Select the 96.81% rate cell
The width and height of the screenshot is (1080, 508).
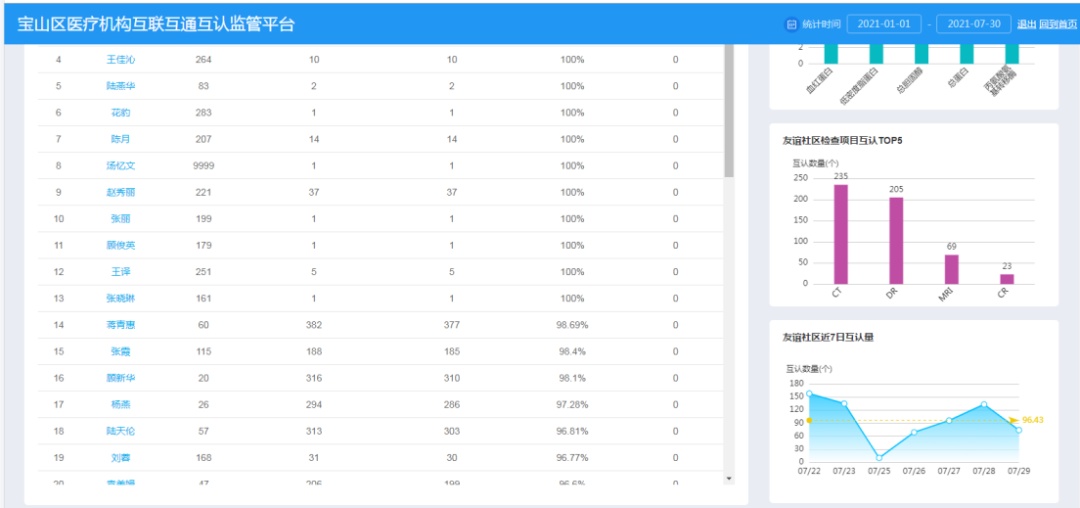click(x=572, y=431)
